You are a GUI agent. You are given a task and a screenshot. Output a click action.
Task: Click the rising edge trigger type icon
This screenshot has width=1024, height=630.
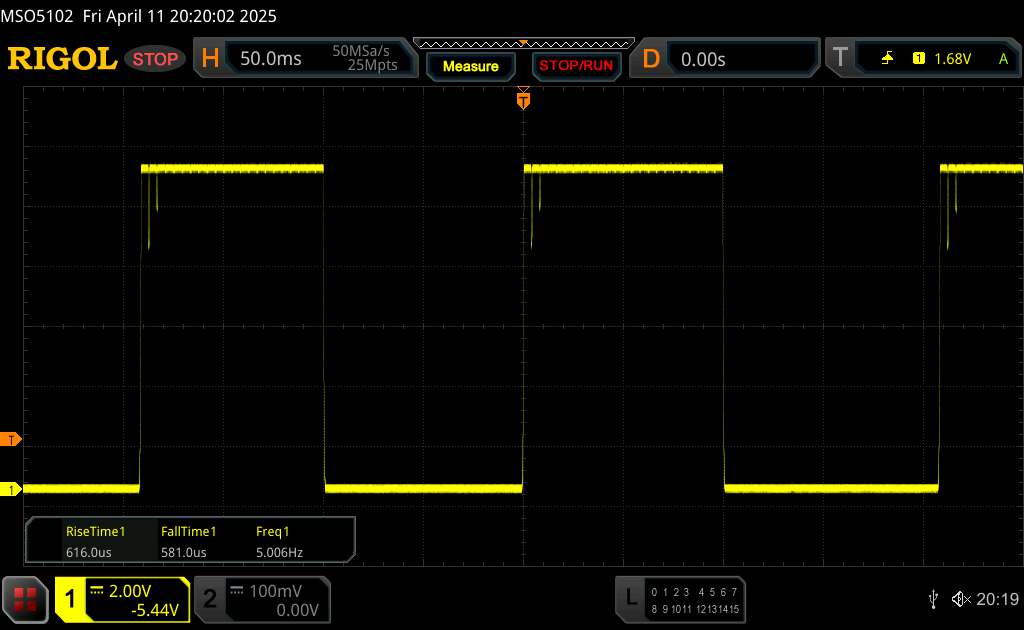(887, 59)
